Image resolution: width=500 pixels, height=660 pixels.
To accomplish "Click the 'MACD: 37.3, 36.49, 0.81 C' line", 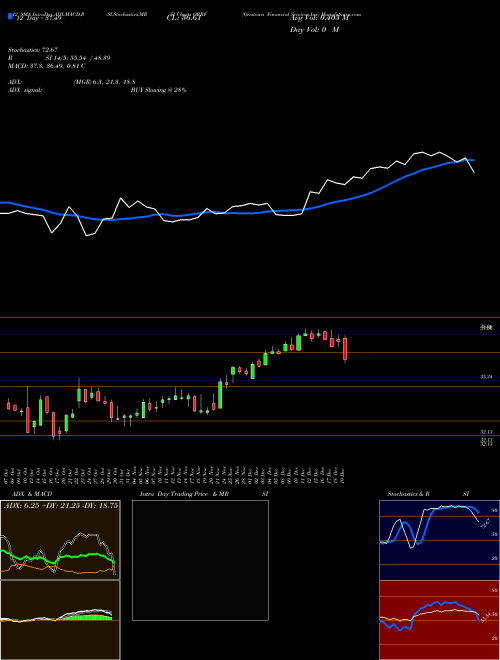I will [x=46, y=66].
